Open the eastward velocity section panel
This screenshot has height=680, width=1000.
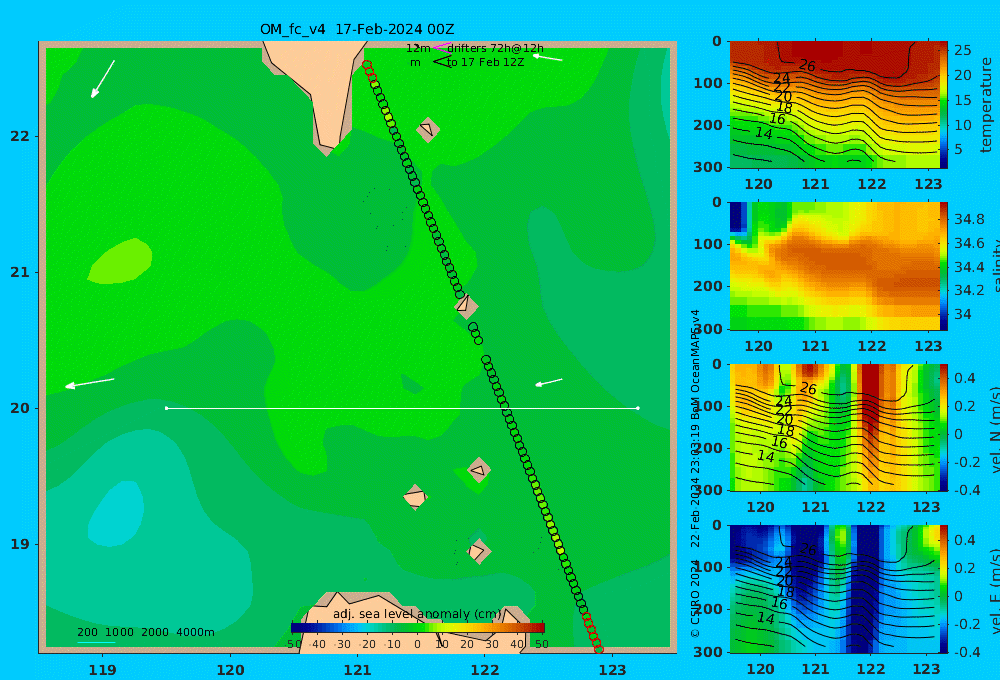834,589
